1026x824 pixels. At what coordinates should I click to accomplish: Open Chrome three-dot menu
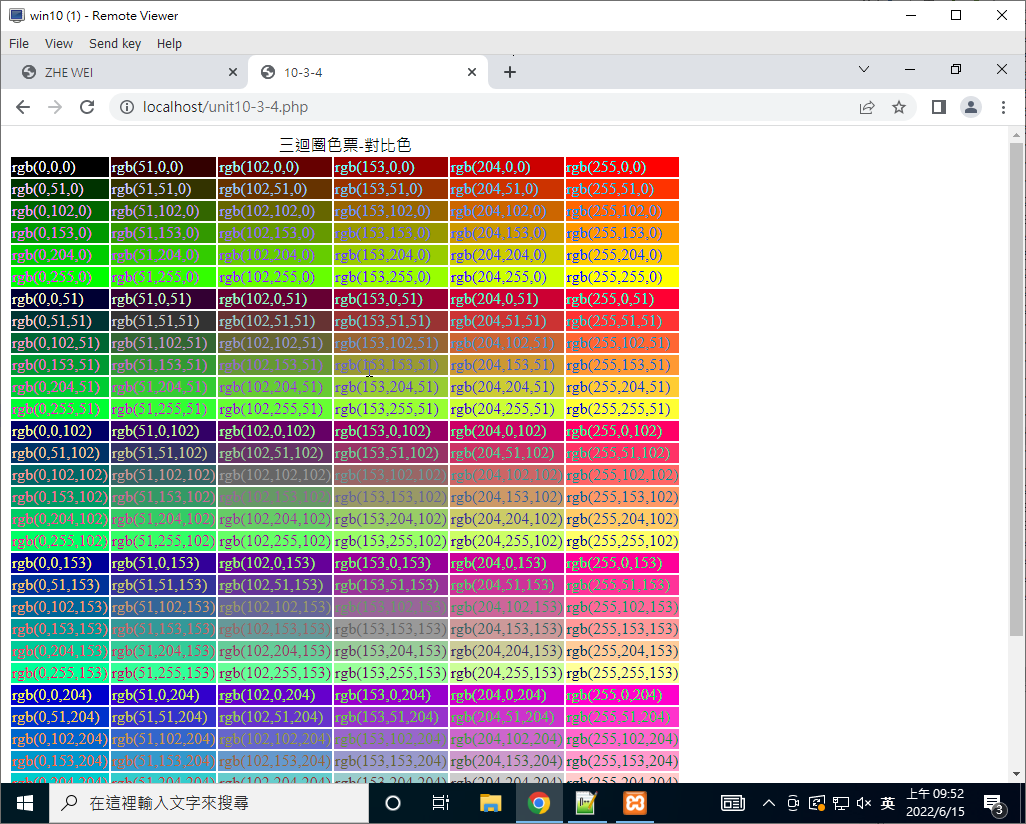coord(1002,107)
